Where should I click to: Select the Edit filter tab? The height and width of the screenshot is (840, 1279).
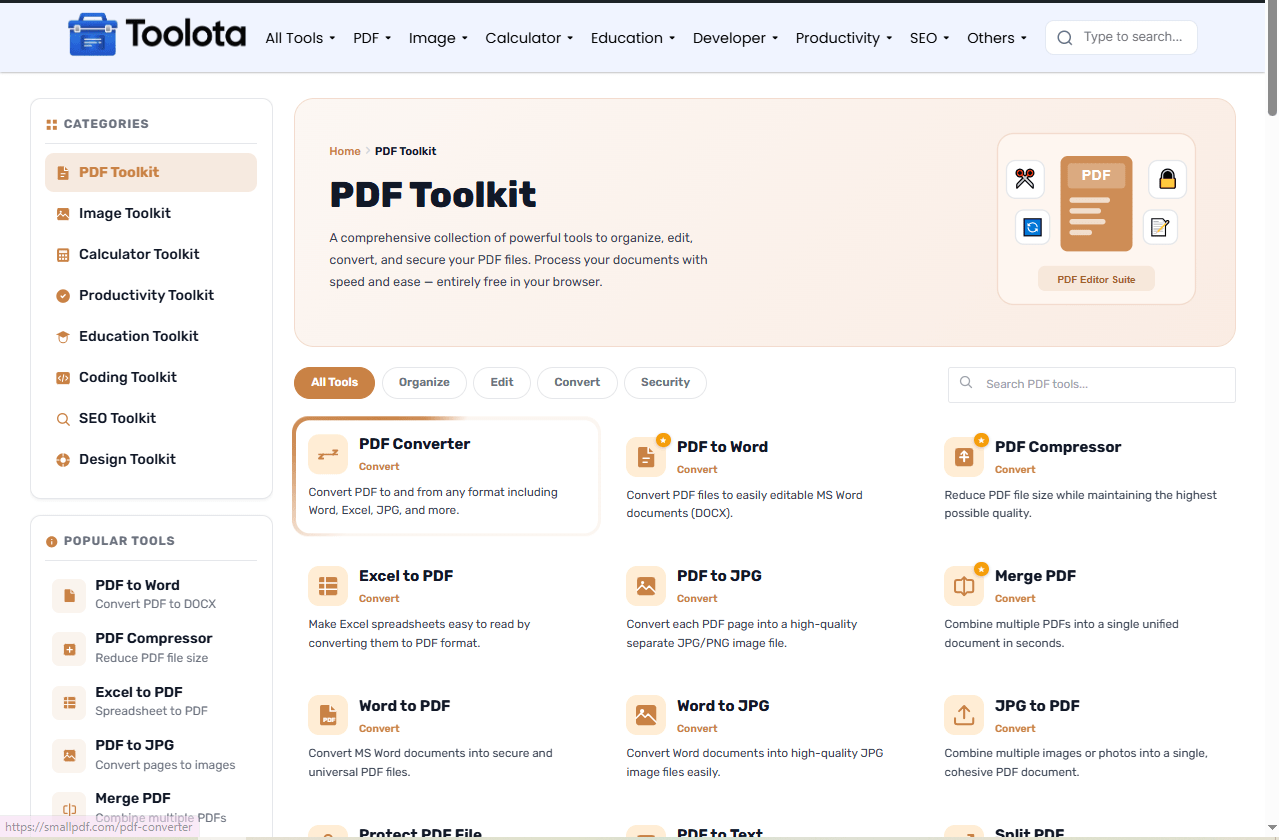pos(502,383)
